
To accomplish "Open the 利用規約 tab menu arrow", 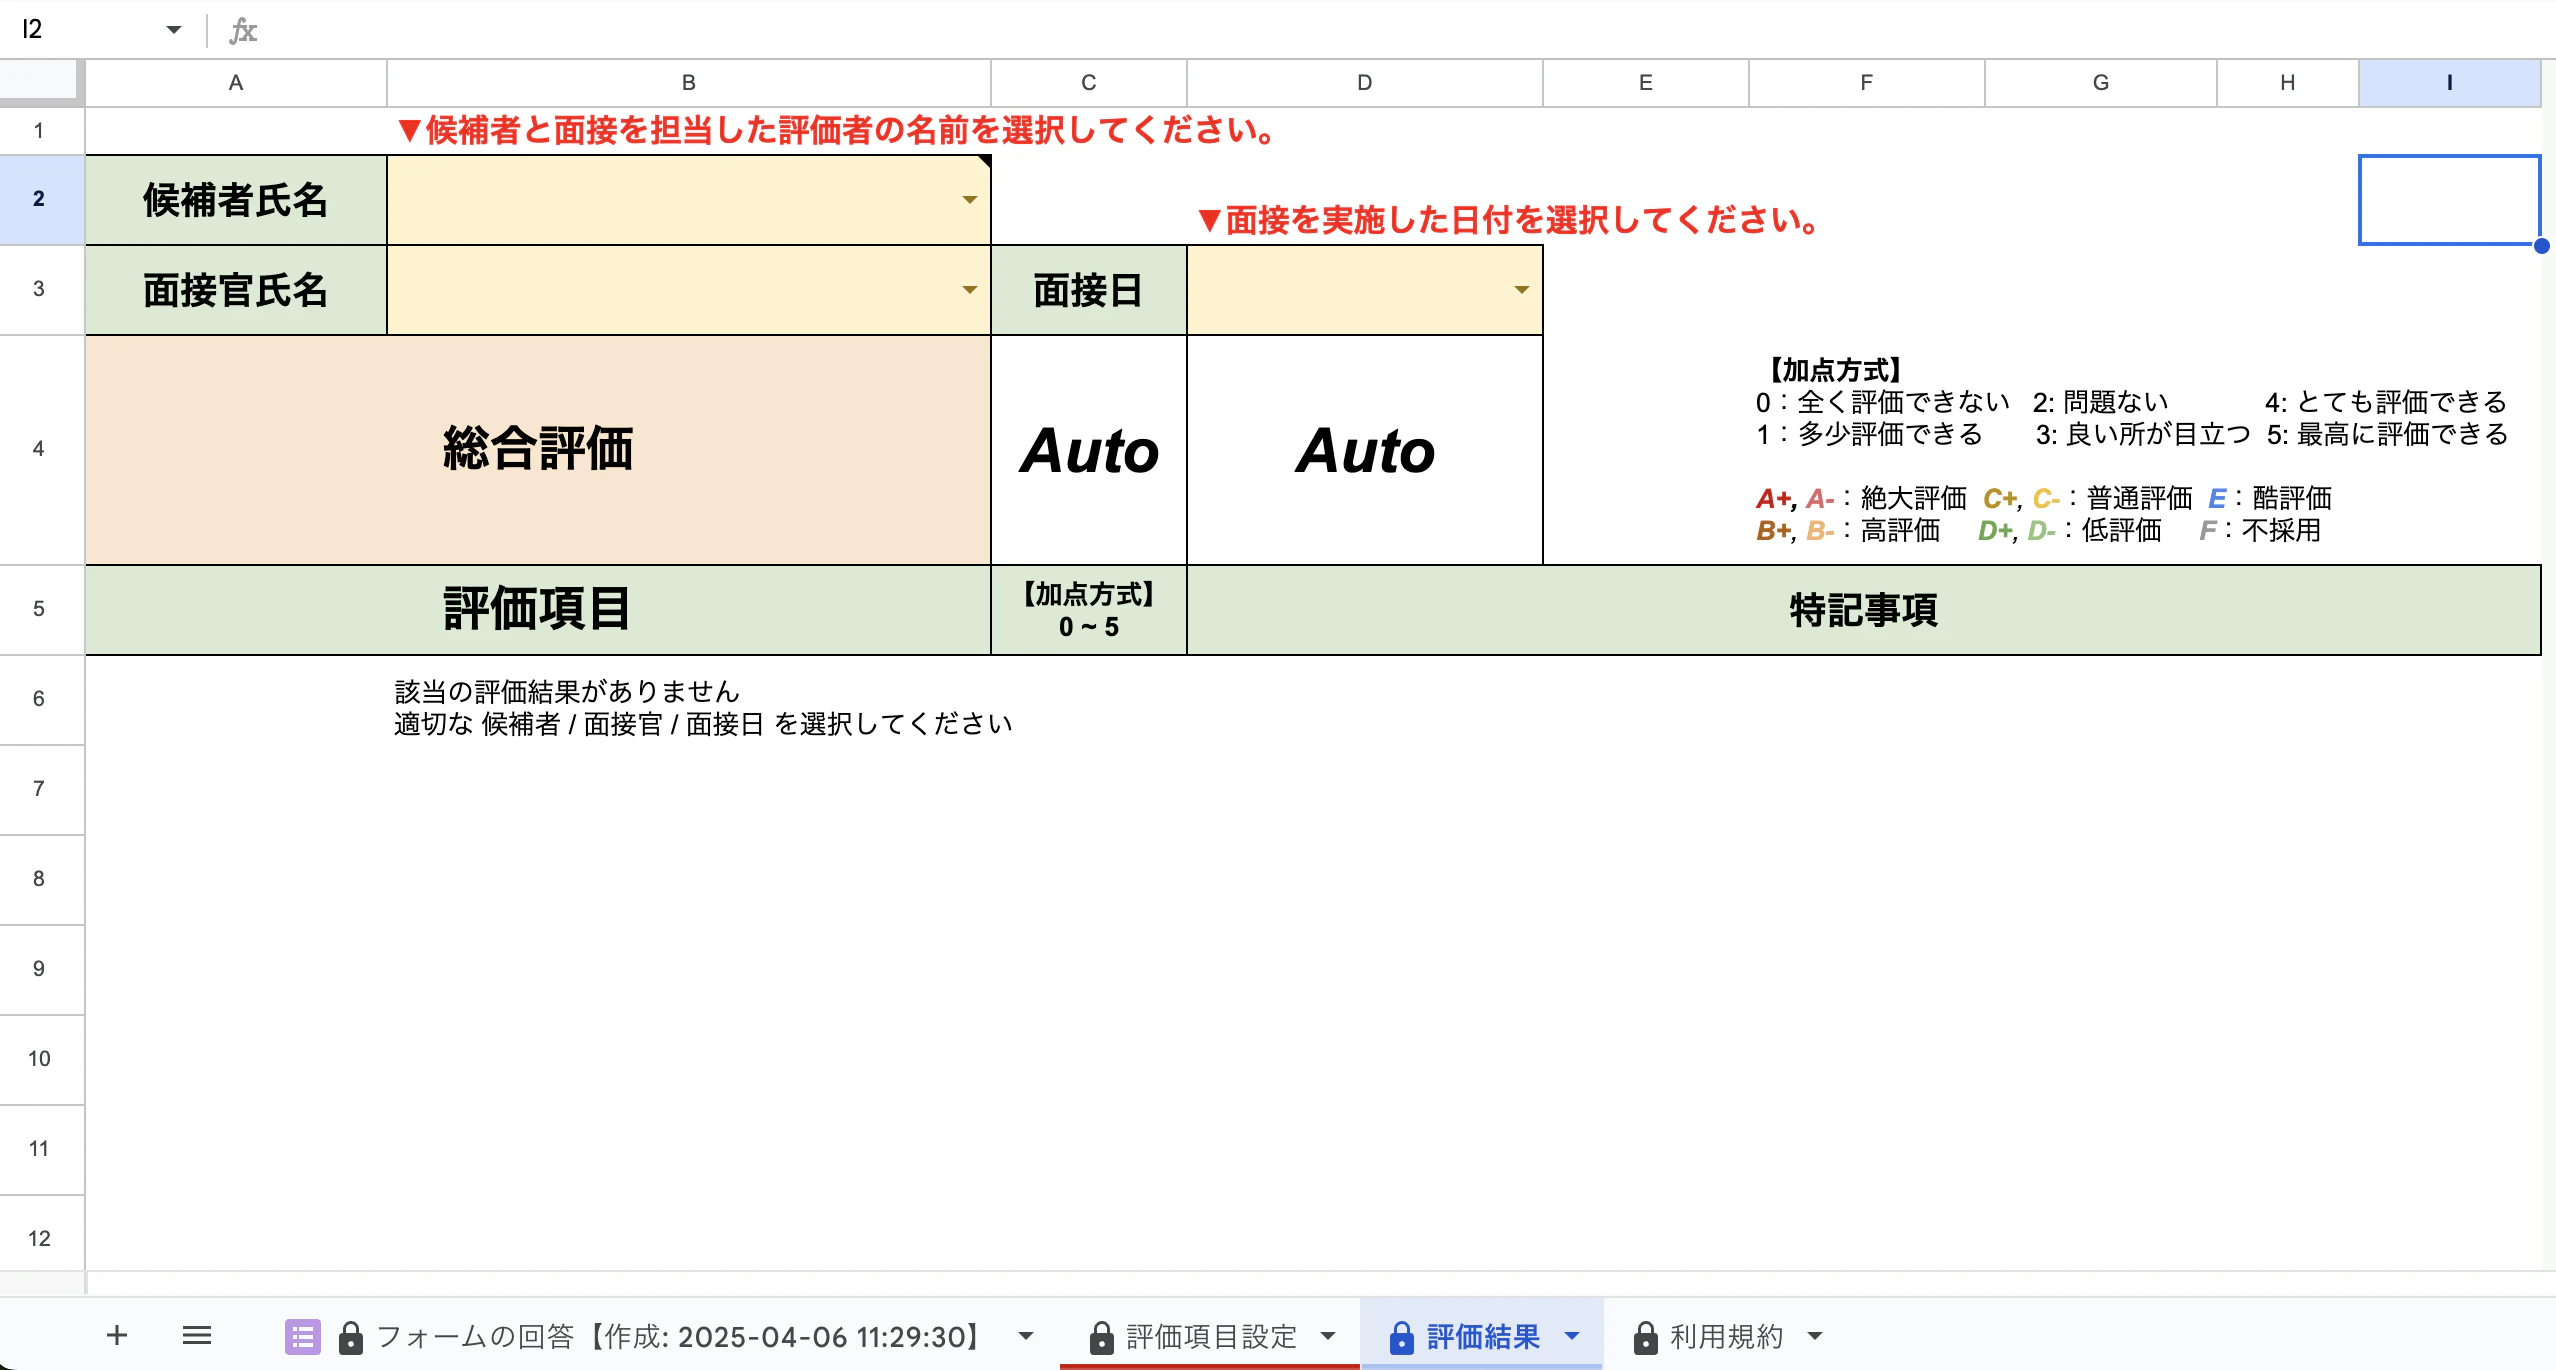I will (x=1816, y=1336).
